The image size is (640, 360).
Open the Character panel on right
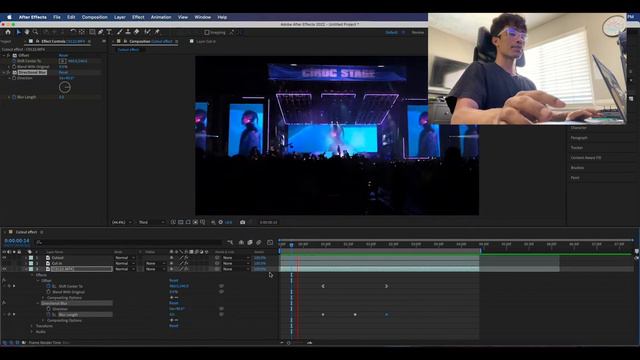579,128
